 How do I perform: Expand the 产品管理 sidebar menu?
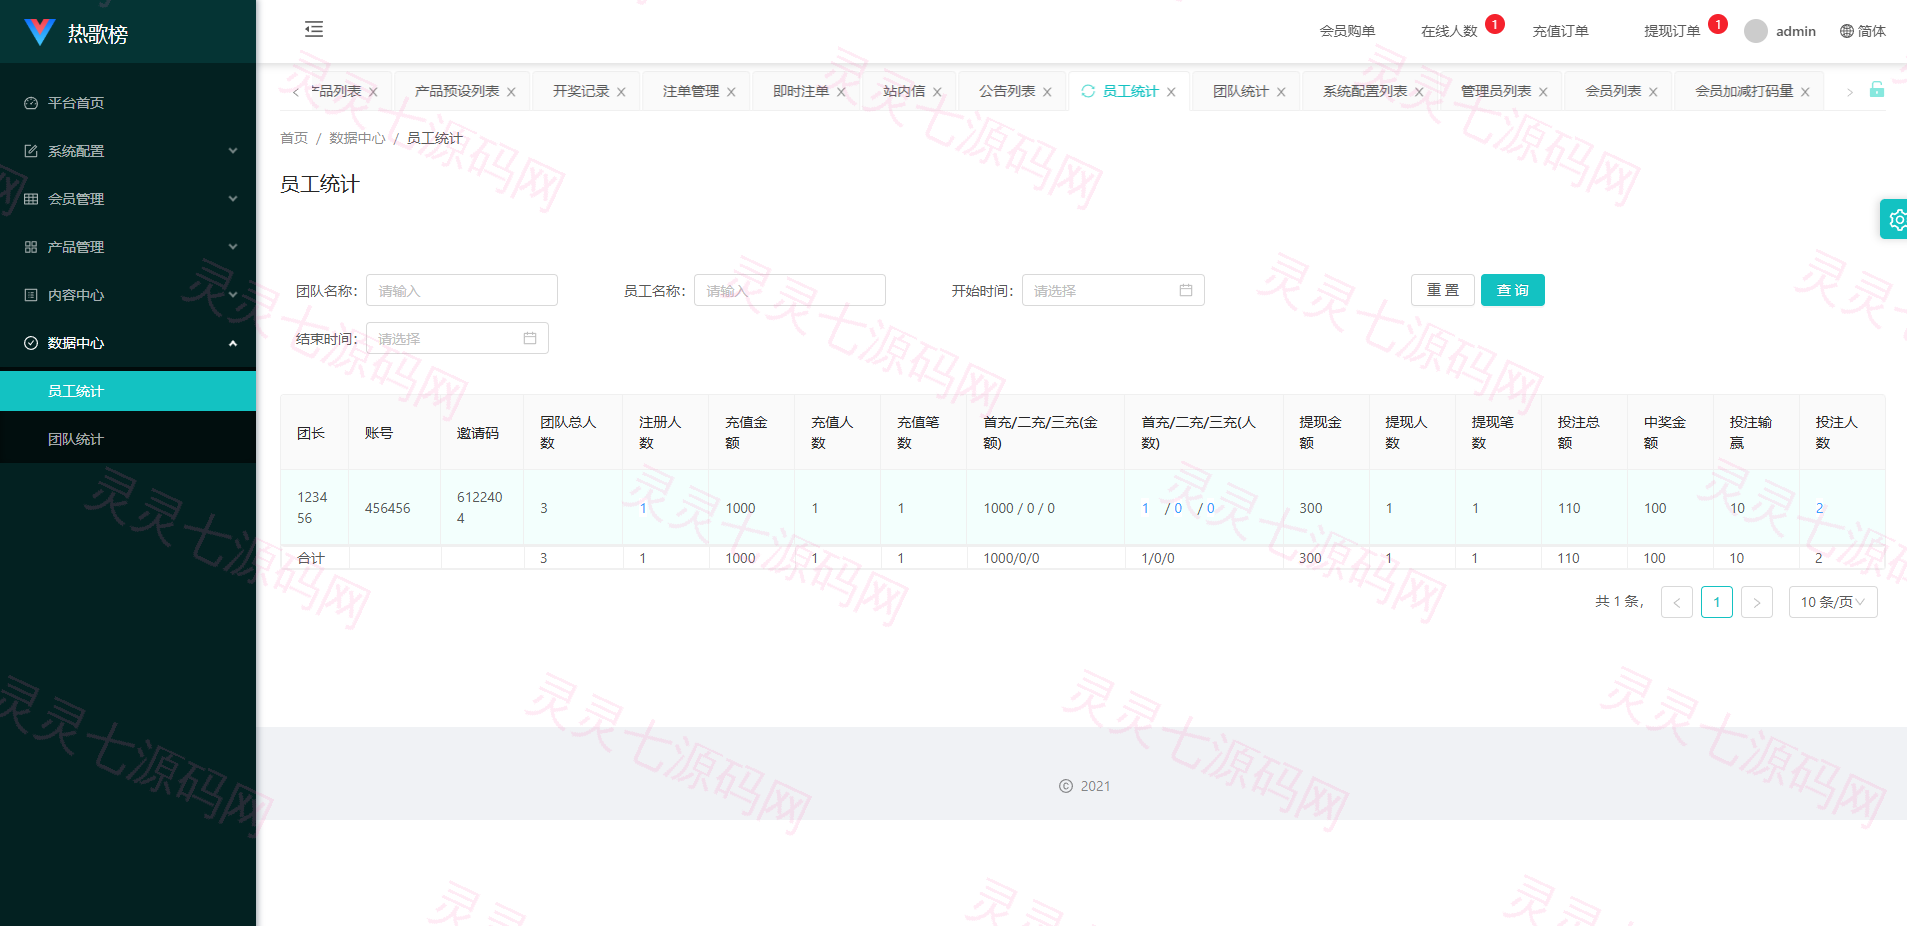tap(128, 247)
